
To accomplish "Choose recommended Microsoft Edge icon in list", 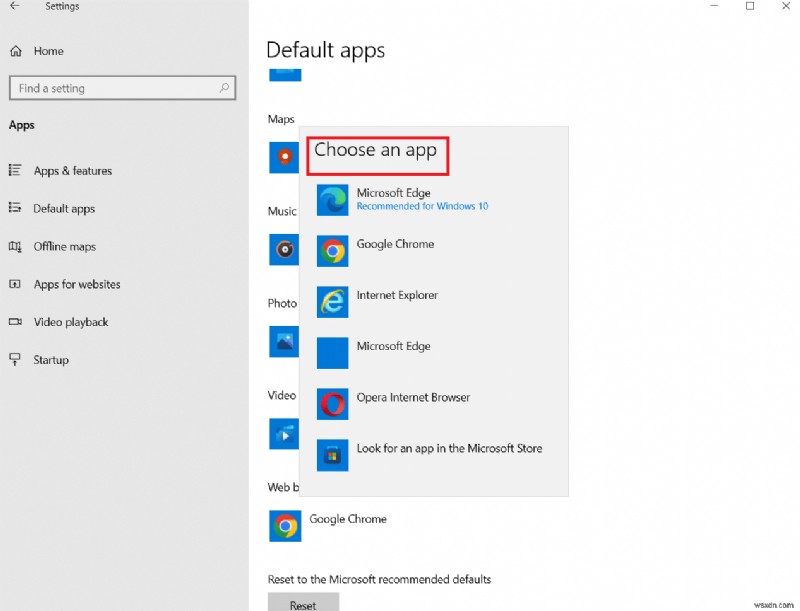I will (333, 200).
